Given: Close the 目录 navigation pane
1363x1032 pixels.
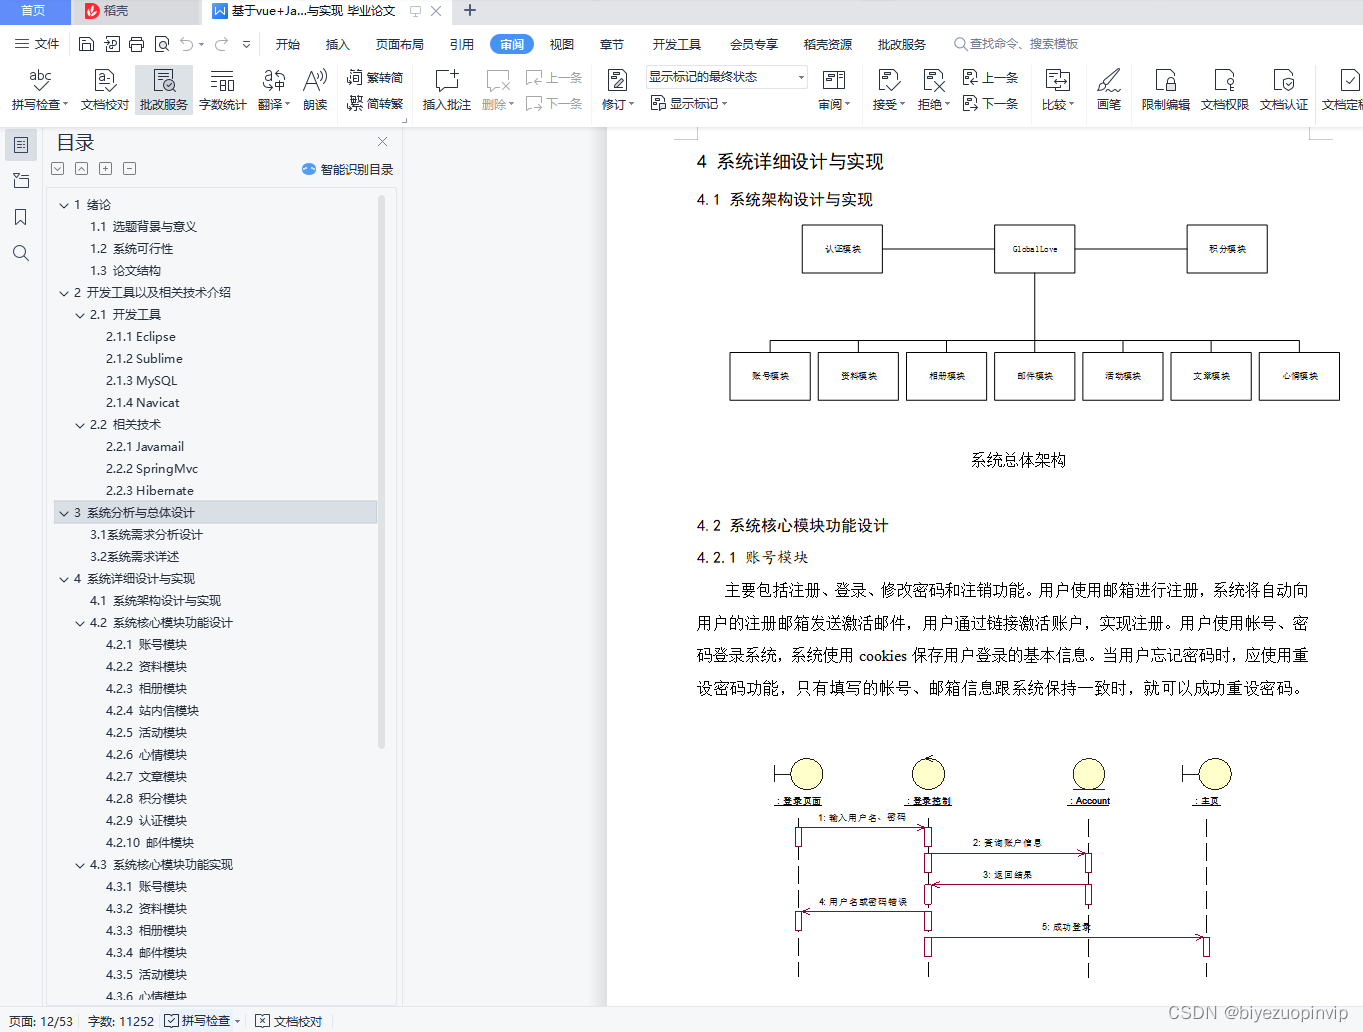Looking at the screenshot, I should point(382,142).
